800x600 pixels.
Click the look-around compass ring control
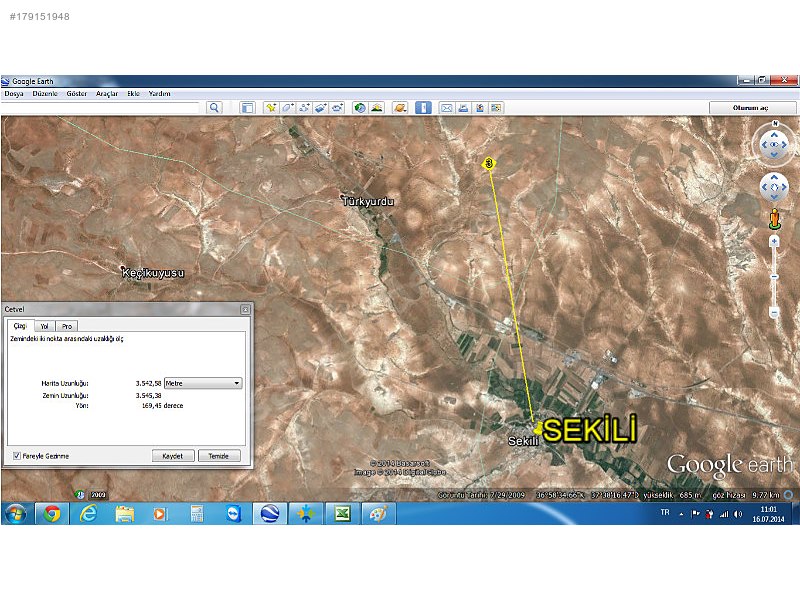click(774, 145)
